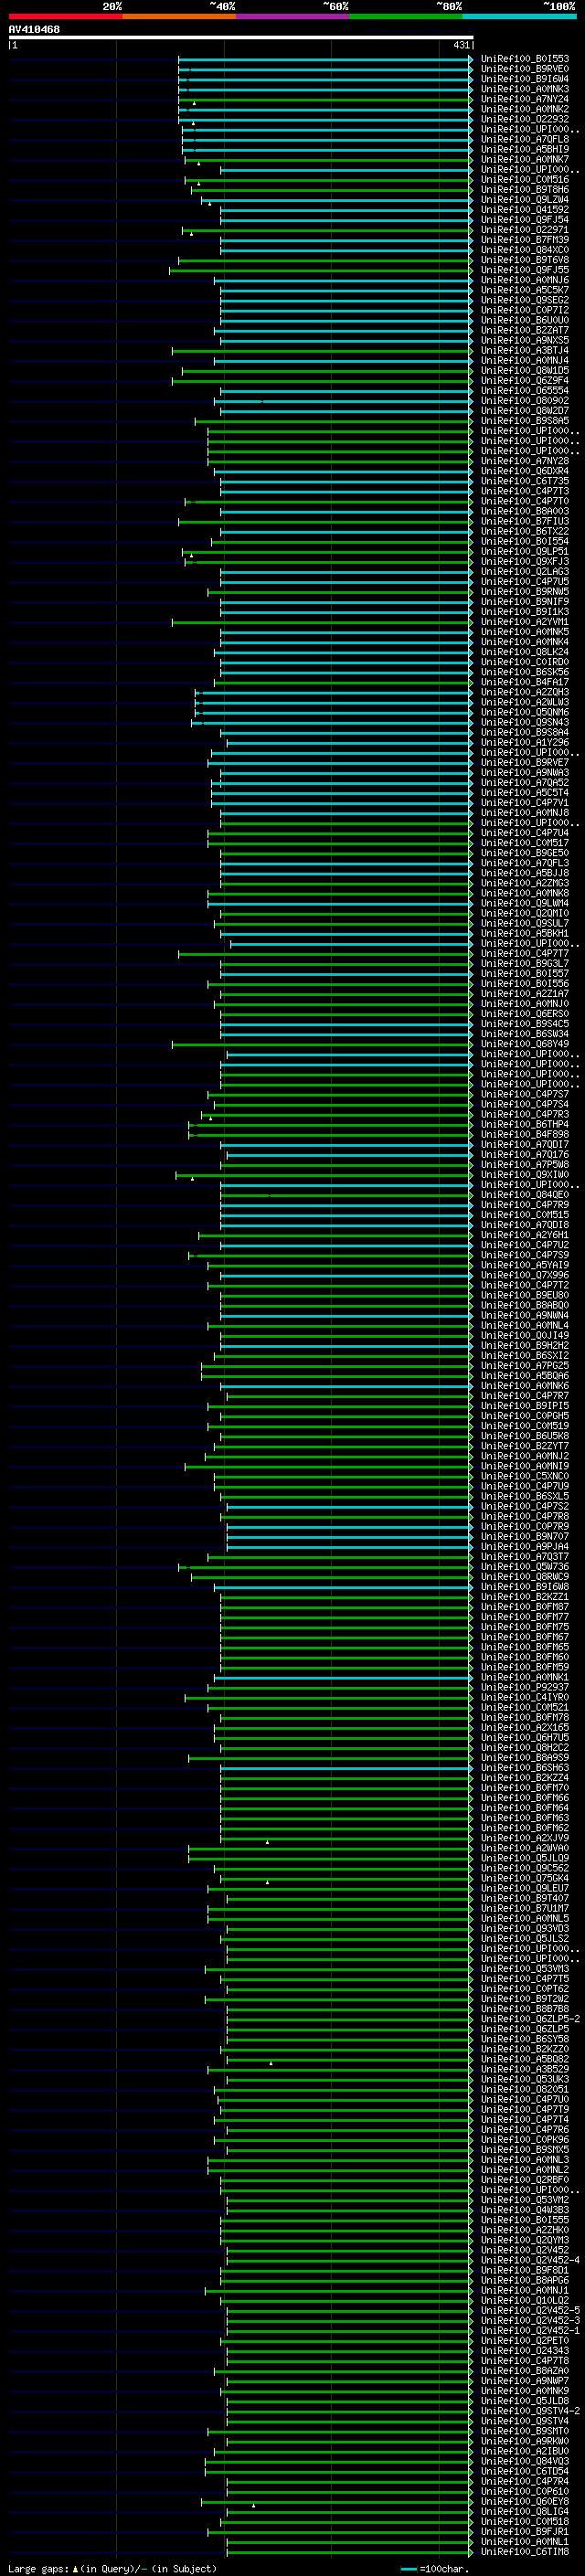Click the UniRef100_B7FM39 entry
This screenshot has height=2576, width=585.
pyautogui.click(x=524, y=240)
